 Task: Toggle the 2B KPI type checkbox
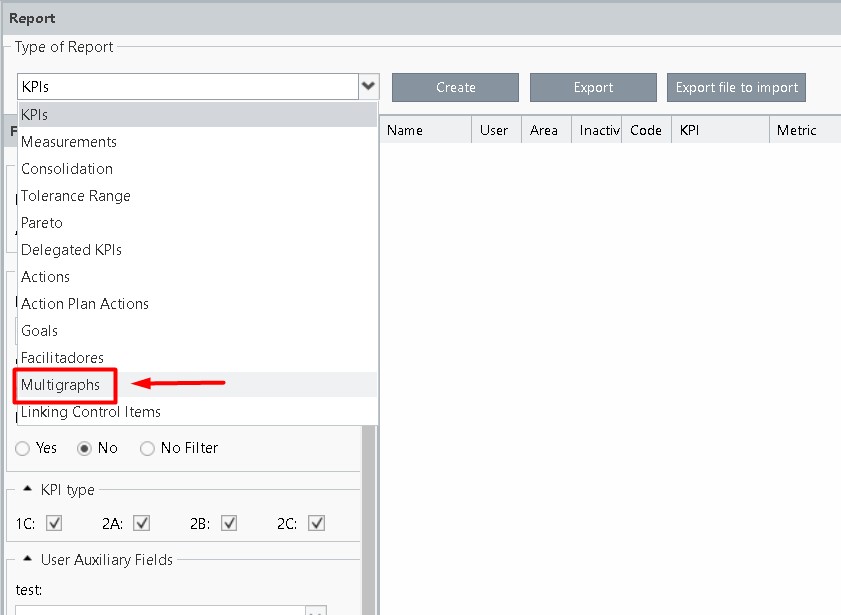230,523
